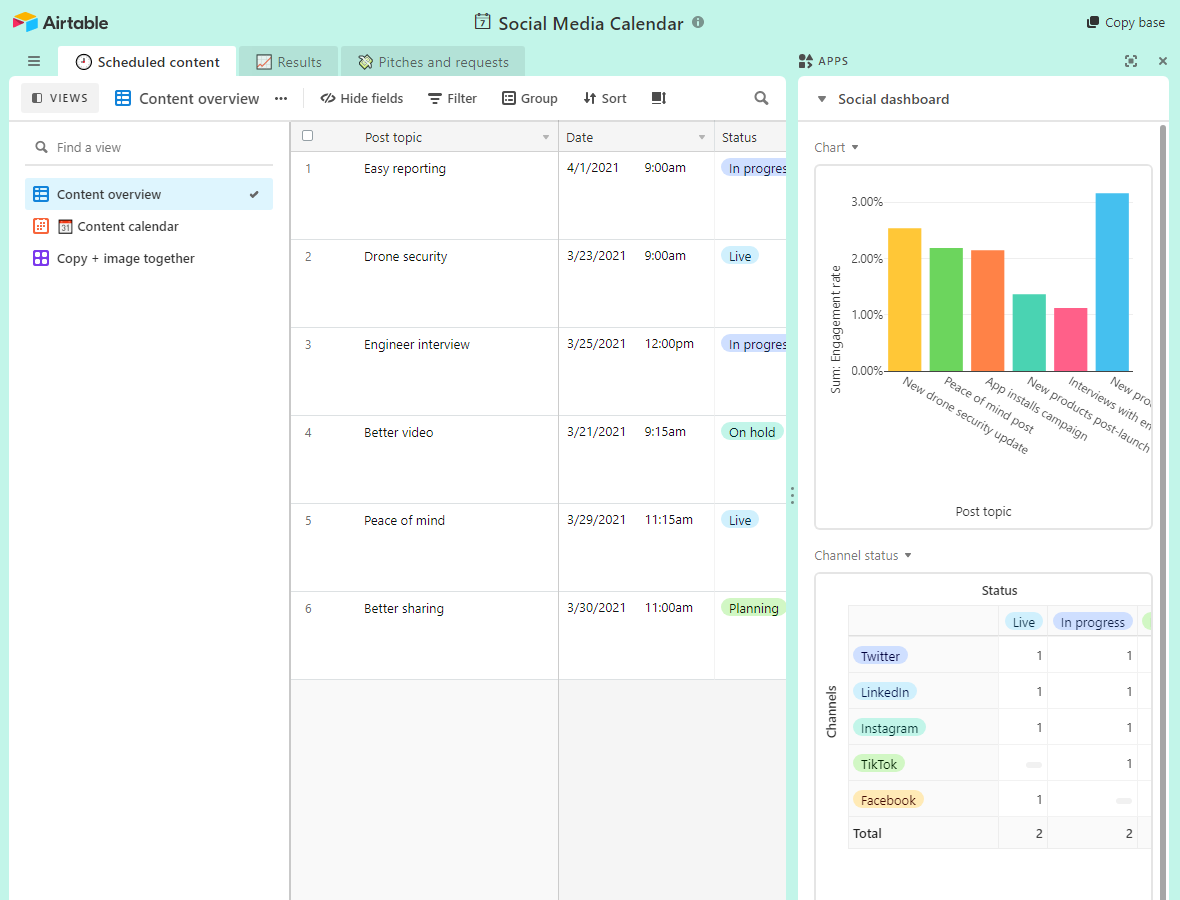Image resolution: width=1180 pixels, height=900 pixels.
Task: Select the Drone security cell
Action: (424, 284)
